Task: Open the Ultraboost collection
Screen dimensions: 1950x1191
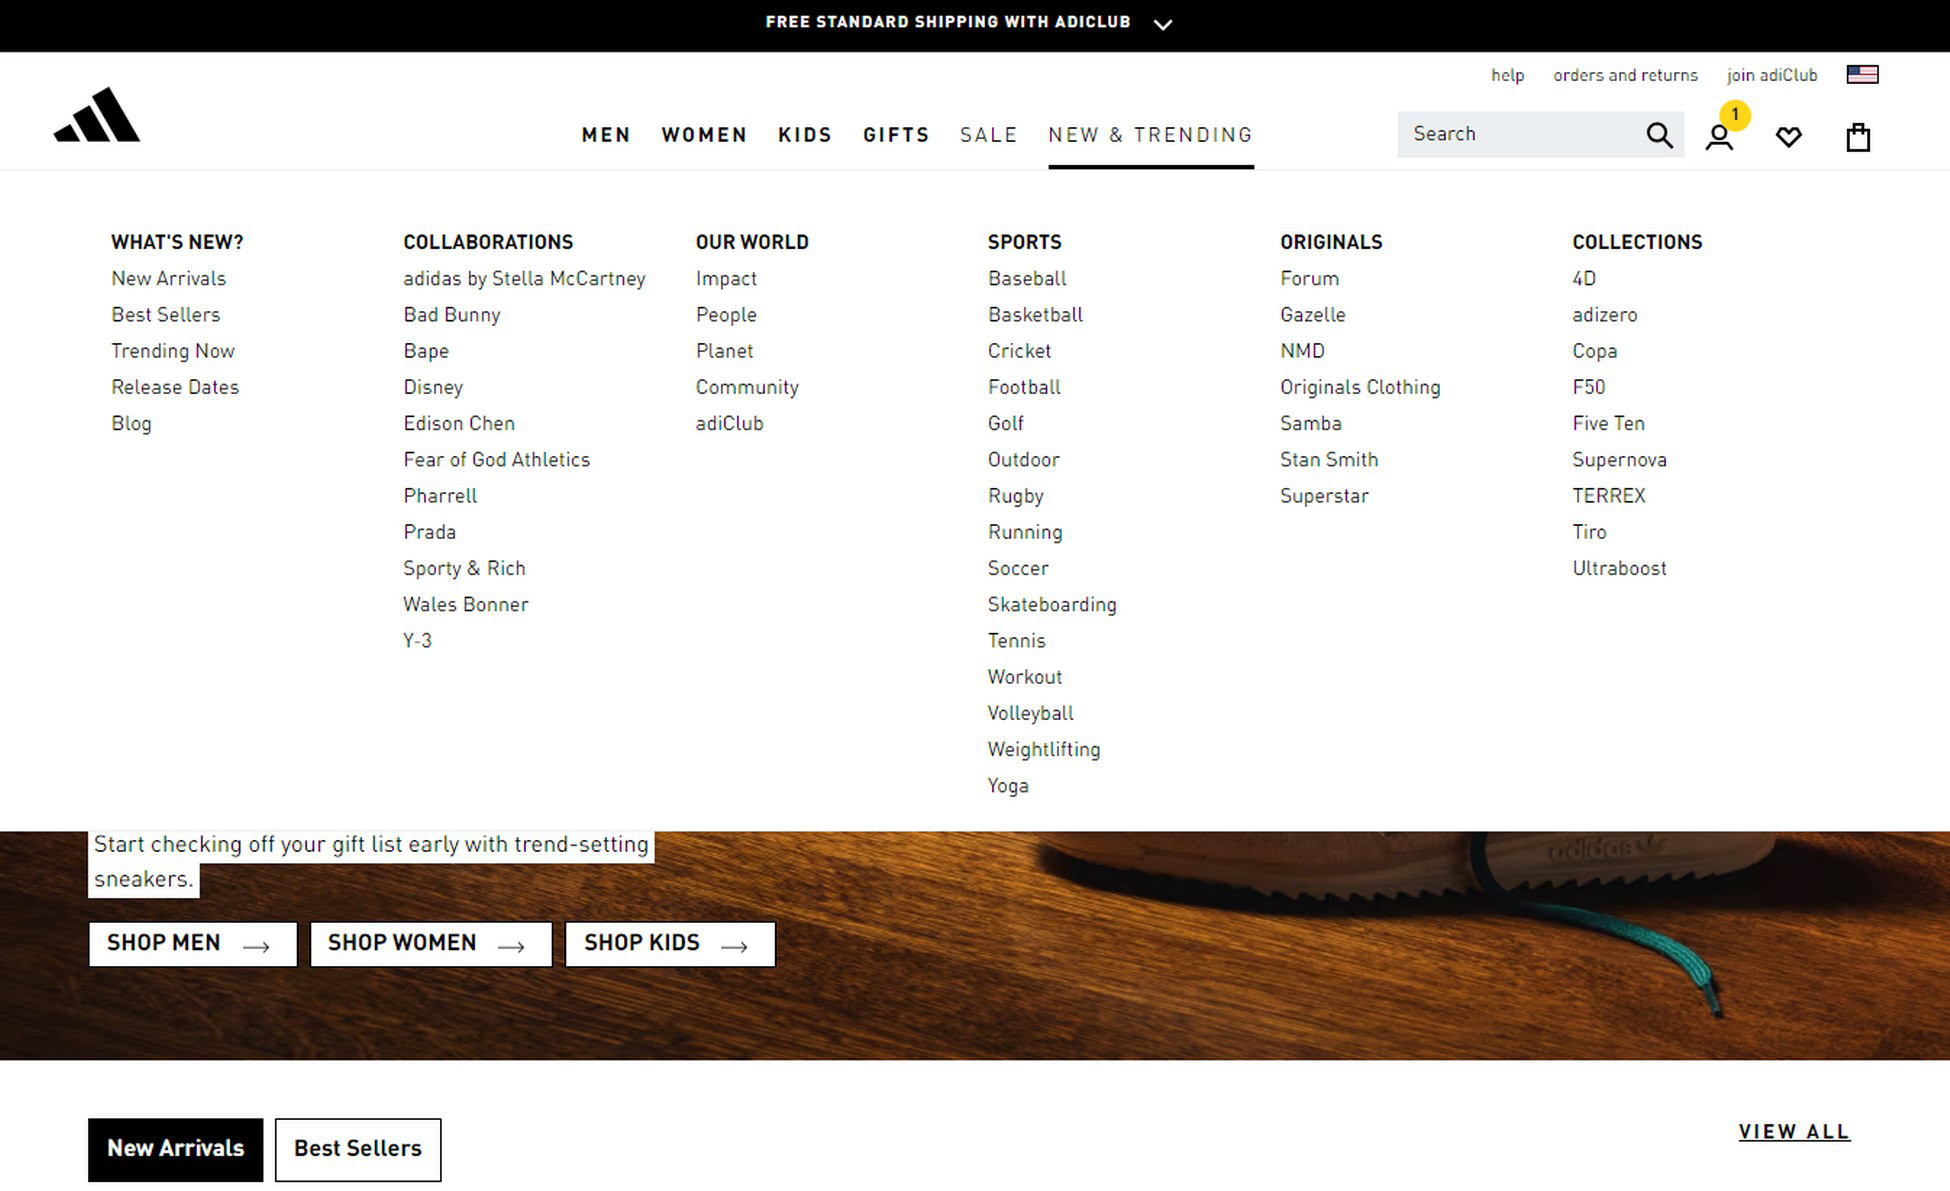Action: point(1619,568)
